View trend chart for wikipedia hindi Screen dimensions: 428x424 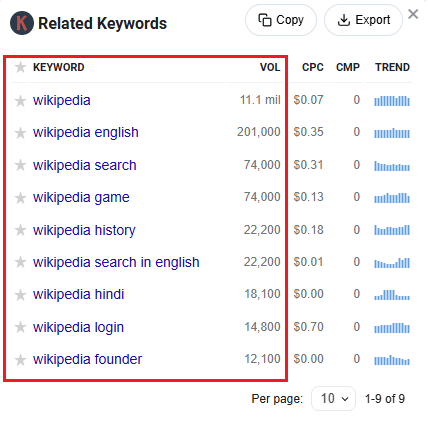pyautogui.click(x=392, y=295)
